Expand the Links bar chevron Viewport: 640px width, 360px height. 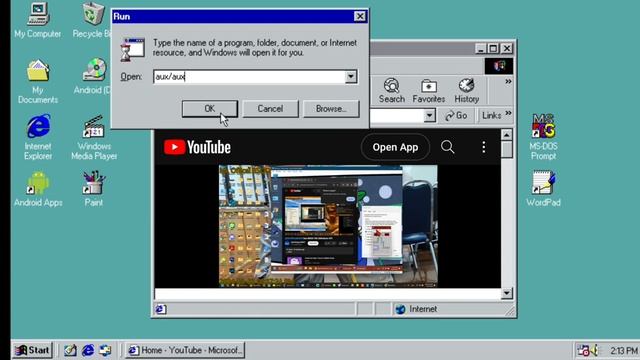click(x=508, y=113)
